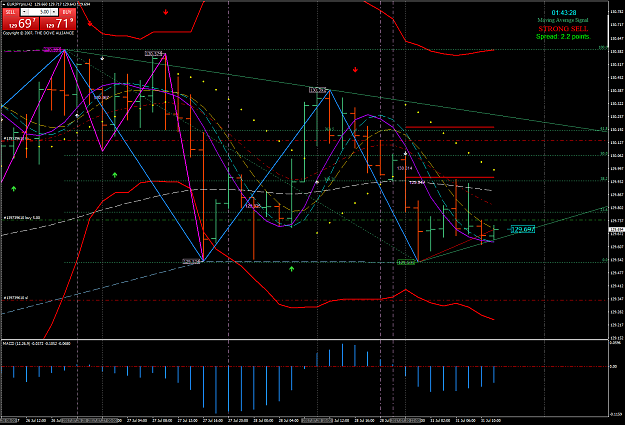Click the Moving Average Signal label
Viewport: 625px width, 425px height.
[x=562, y=20]
